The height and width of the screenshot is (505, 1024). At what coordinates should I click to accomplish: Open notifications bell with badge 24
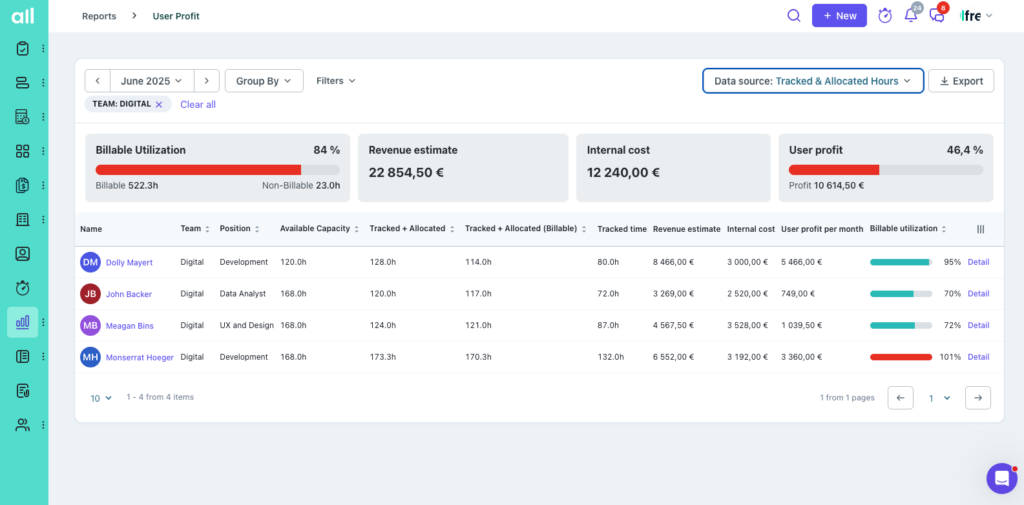[x=911, y=16]
